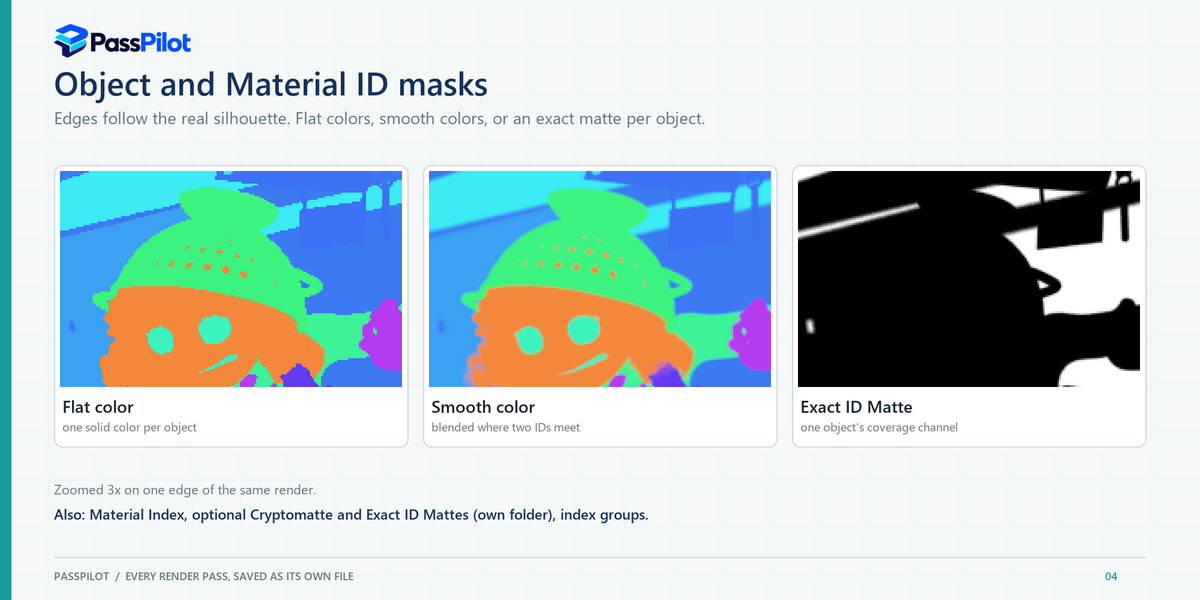The image size is (1200, 600).
Task: Open the Flat color mask thumbnail
Action: tap(231, 279)
